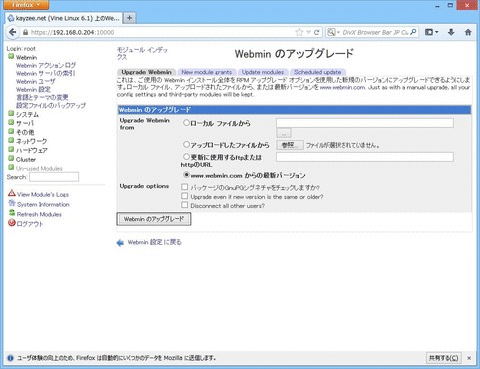Select the ローカル ファイルから radio button

click(187, 123)
